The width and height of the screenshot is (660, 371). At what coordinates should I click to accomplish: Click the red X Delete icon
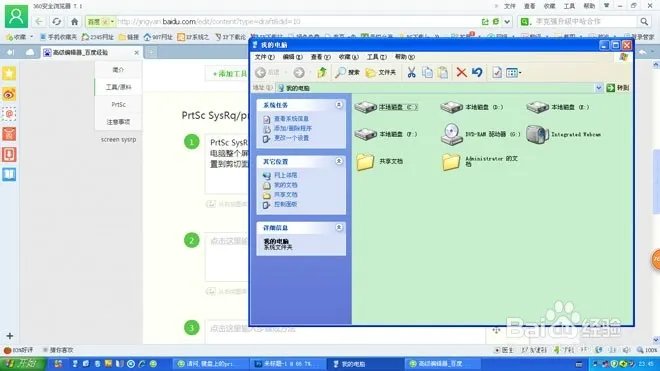(461, 72)
